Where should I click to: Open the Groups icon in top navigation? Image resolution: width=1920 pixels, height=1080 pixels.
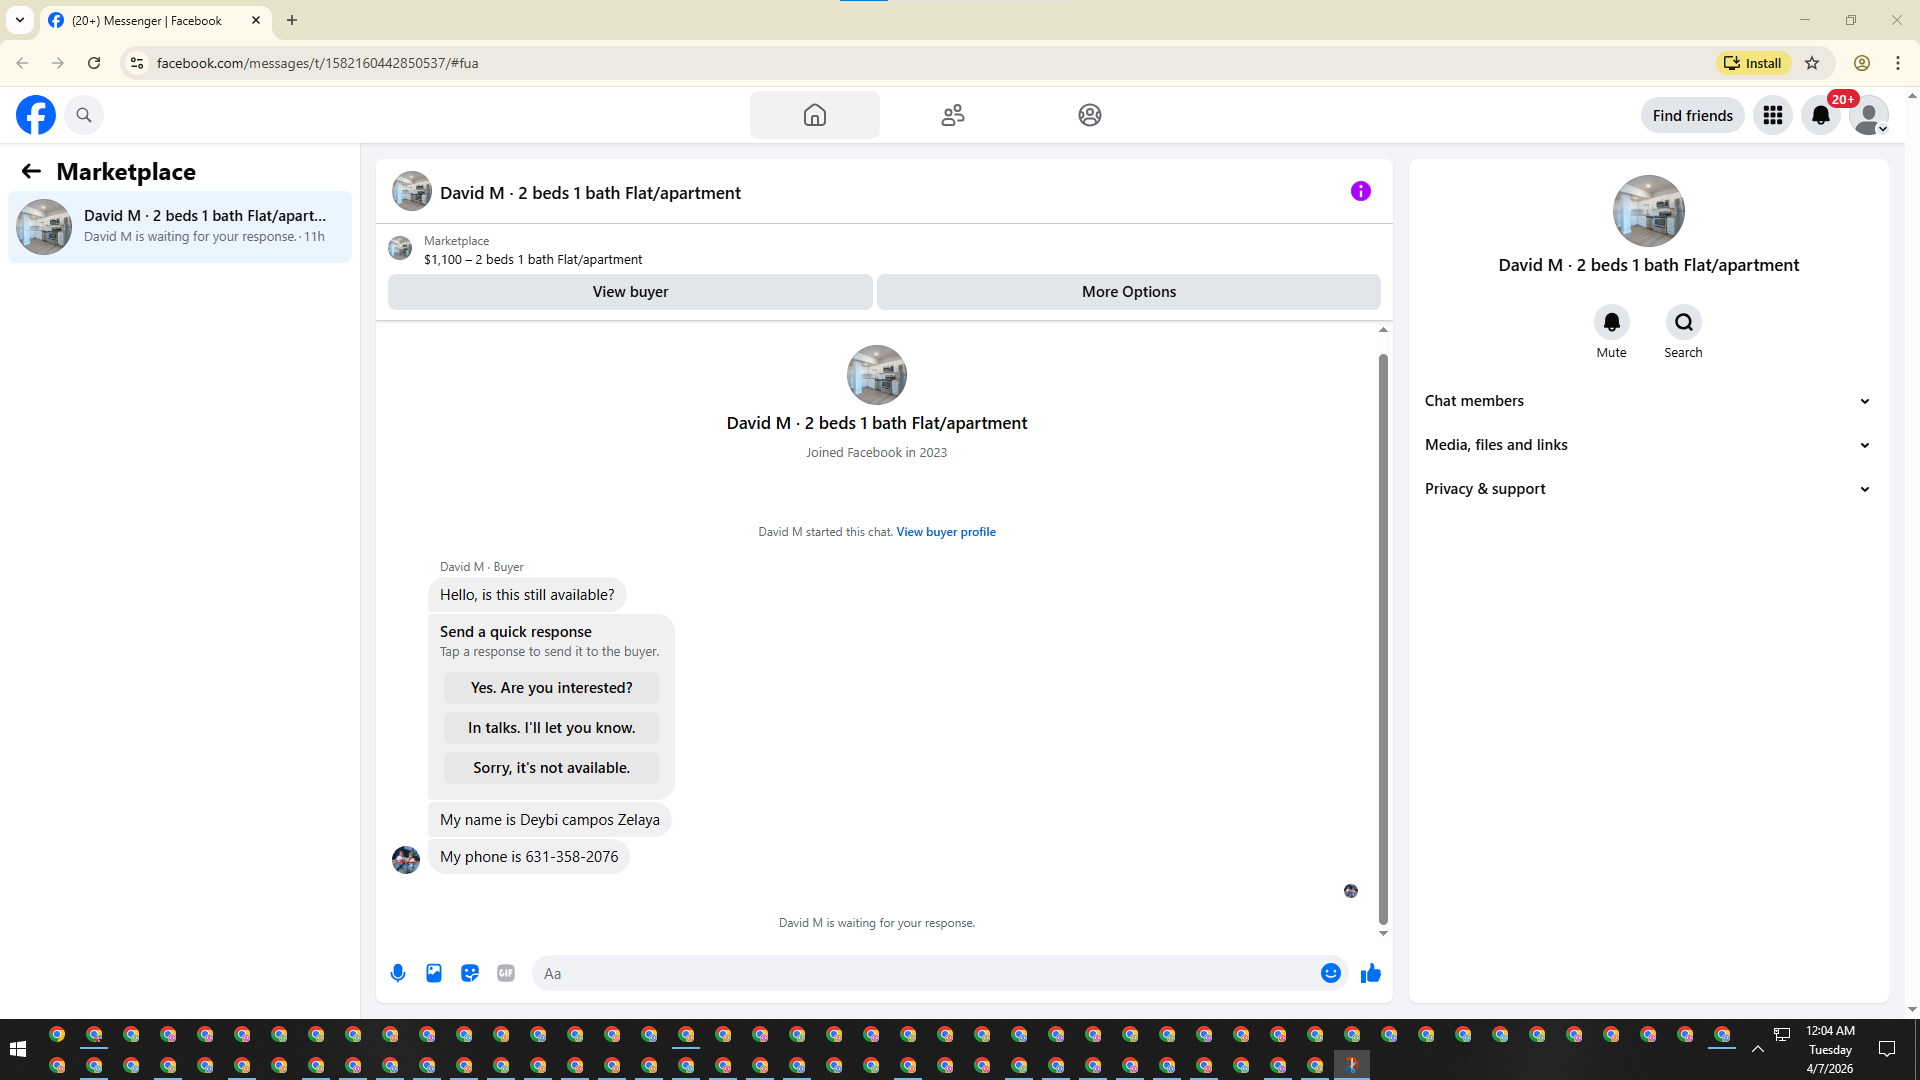click(x=1090, y=115)
